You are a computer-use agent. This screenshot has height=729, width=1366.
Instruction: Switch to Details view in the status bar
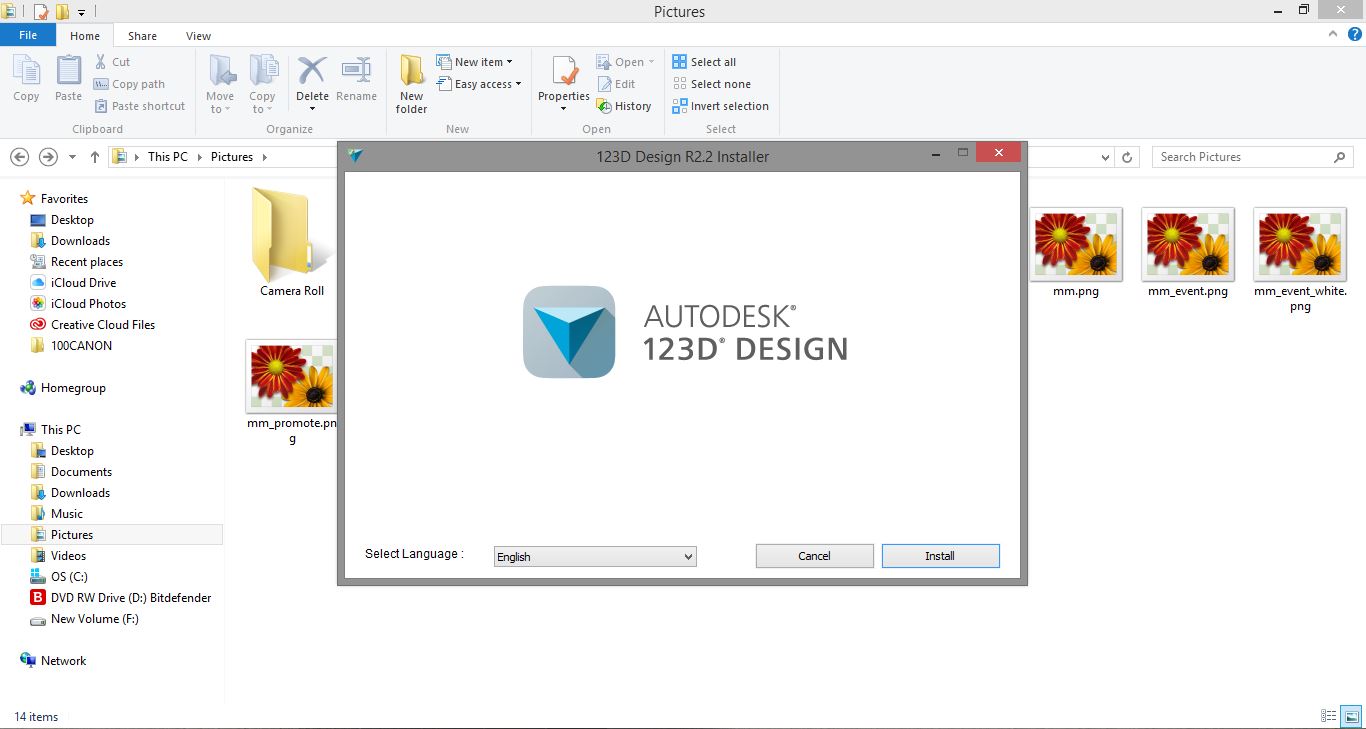coord(1329,716)
